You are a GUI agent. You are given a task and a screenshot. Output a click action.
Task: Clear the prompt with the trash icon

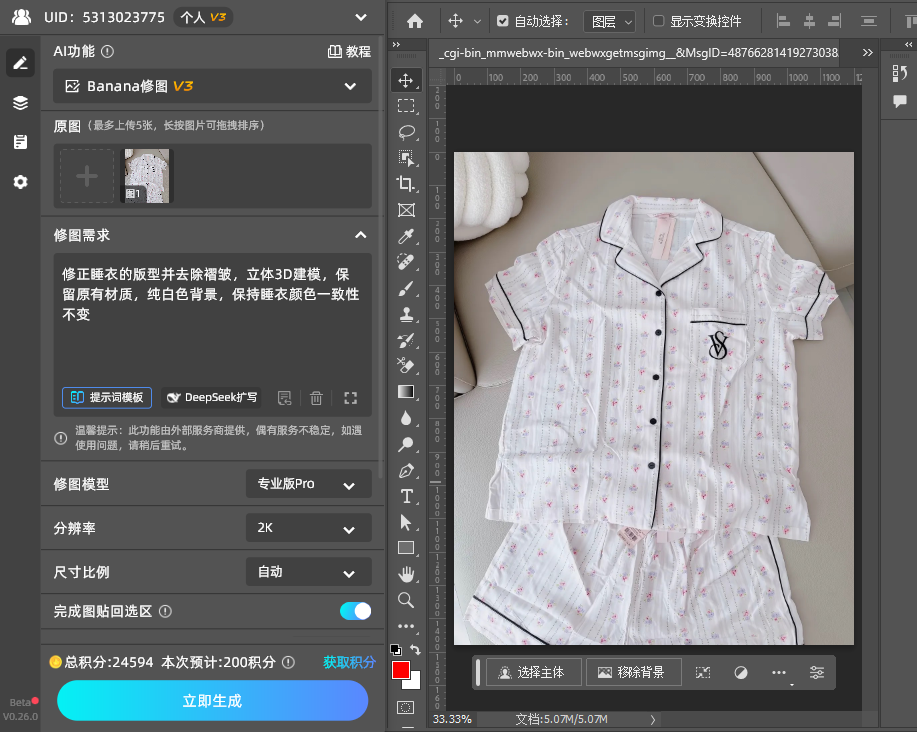pyautogui.click(x=316, y=398)
